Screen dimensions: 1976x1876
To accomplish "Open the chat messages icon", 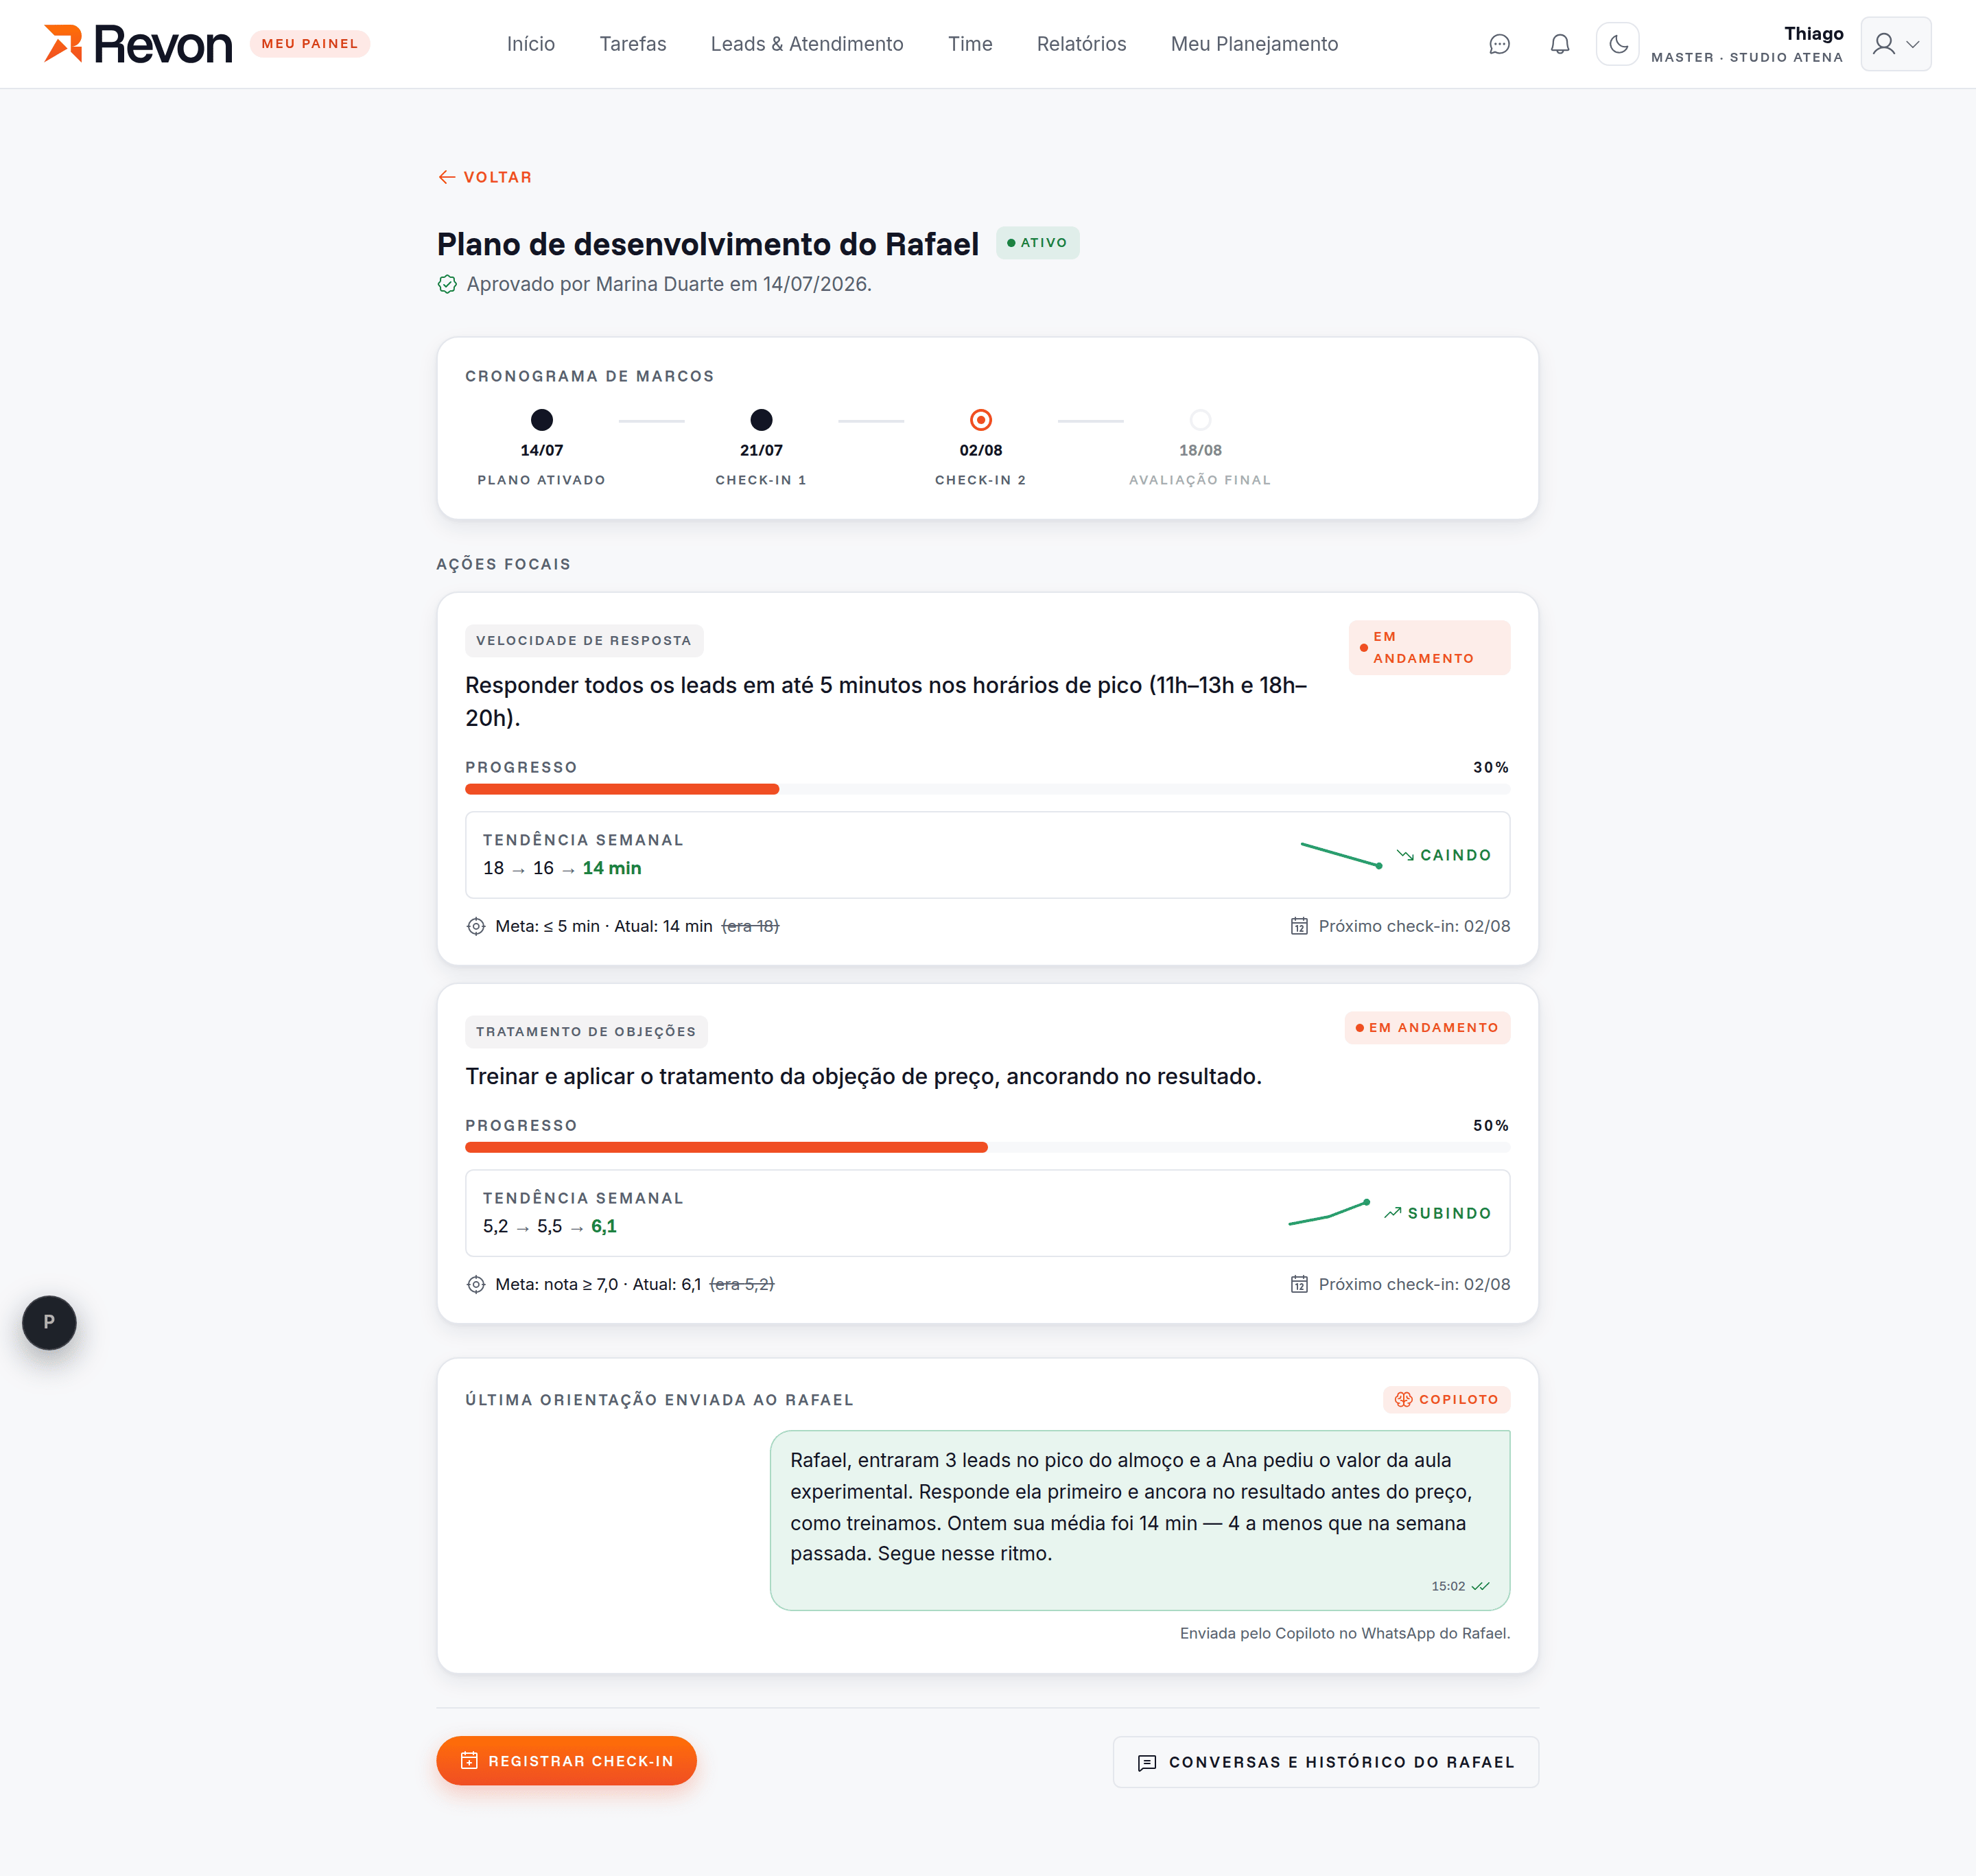I will (x=1499, y=44).
